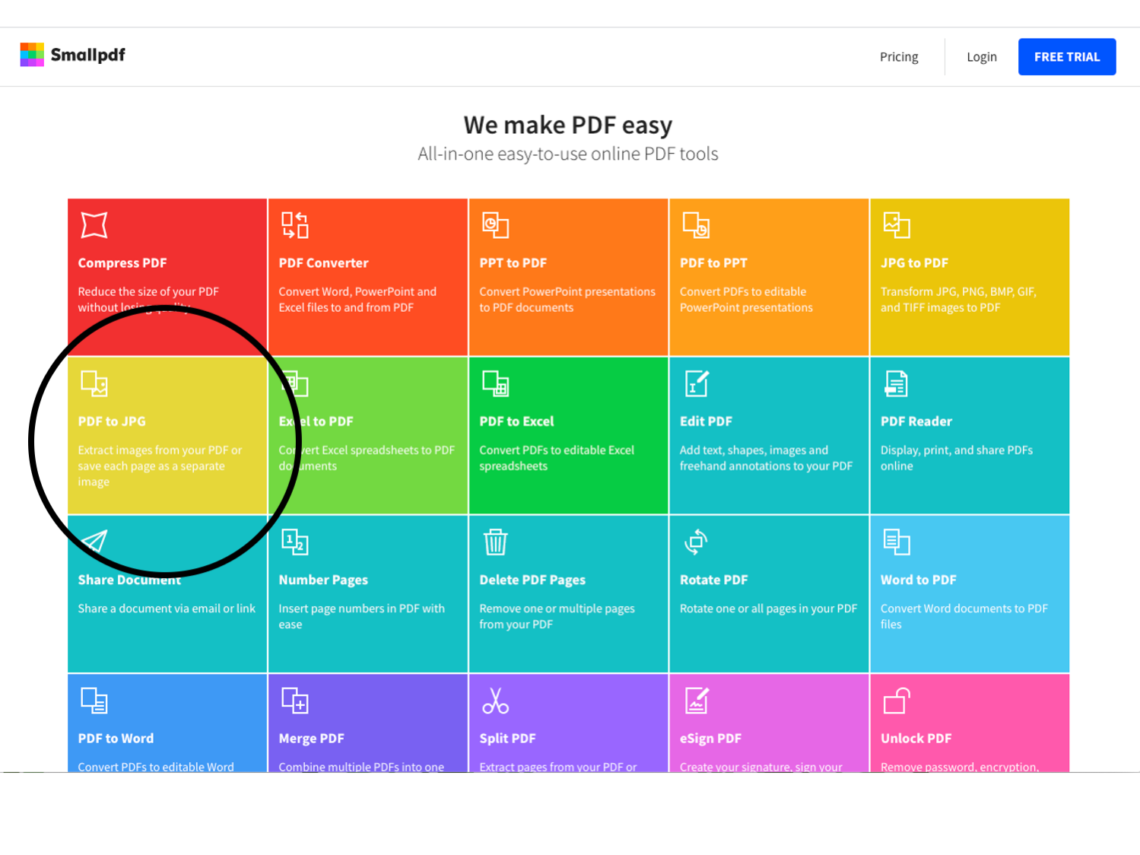
Task: Open the Edit PDF title
Action: [x=706, y=422]
